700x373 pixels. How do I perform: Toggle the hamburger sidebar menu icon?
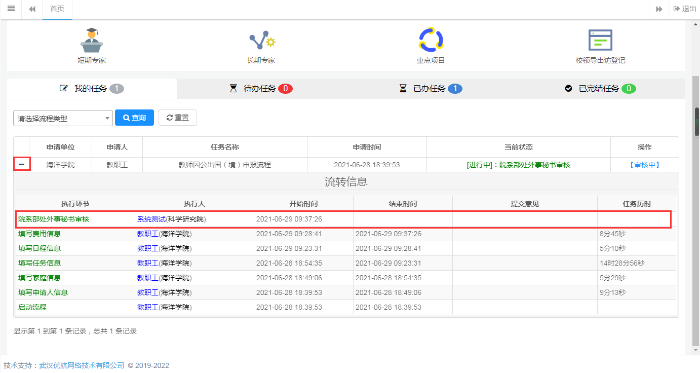(11, 8)
